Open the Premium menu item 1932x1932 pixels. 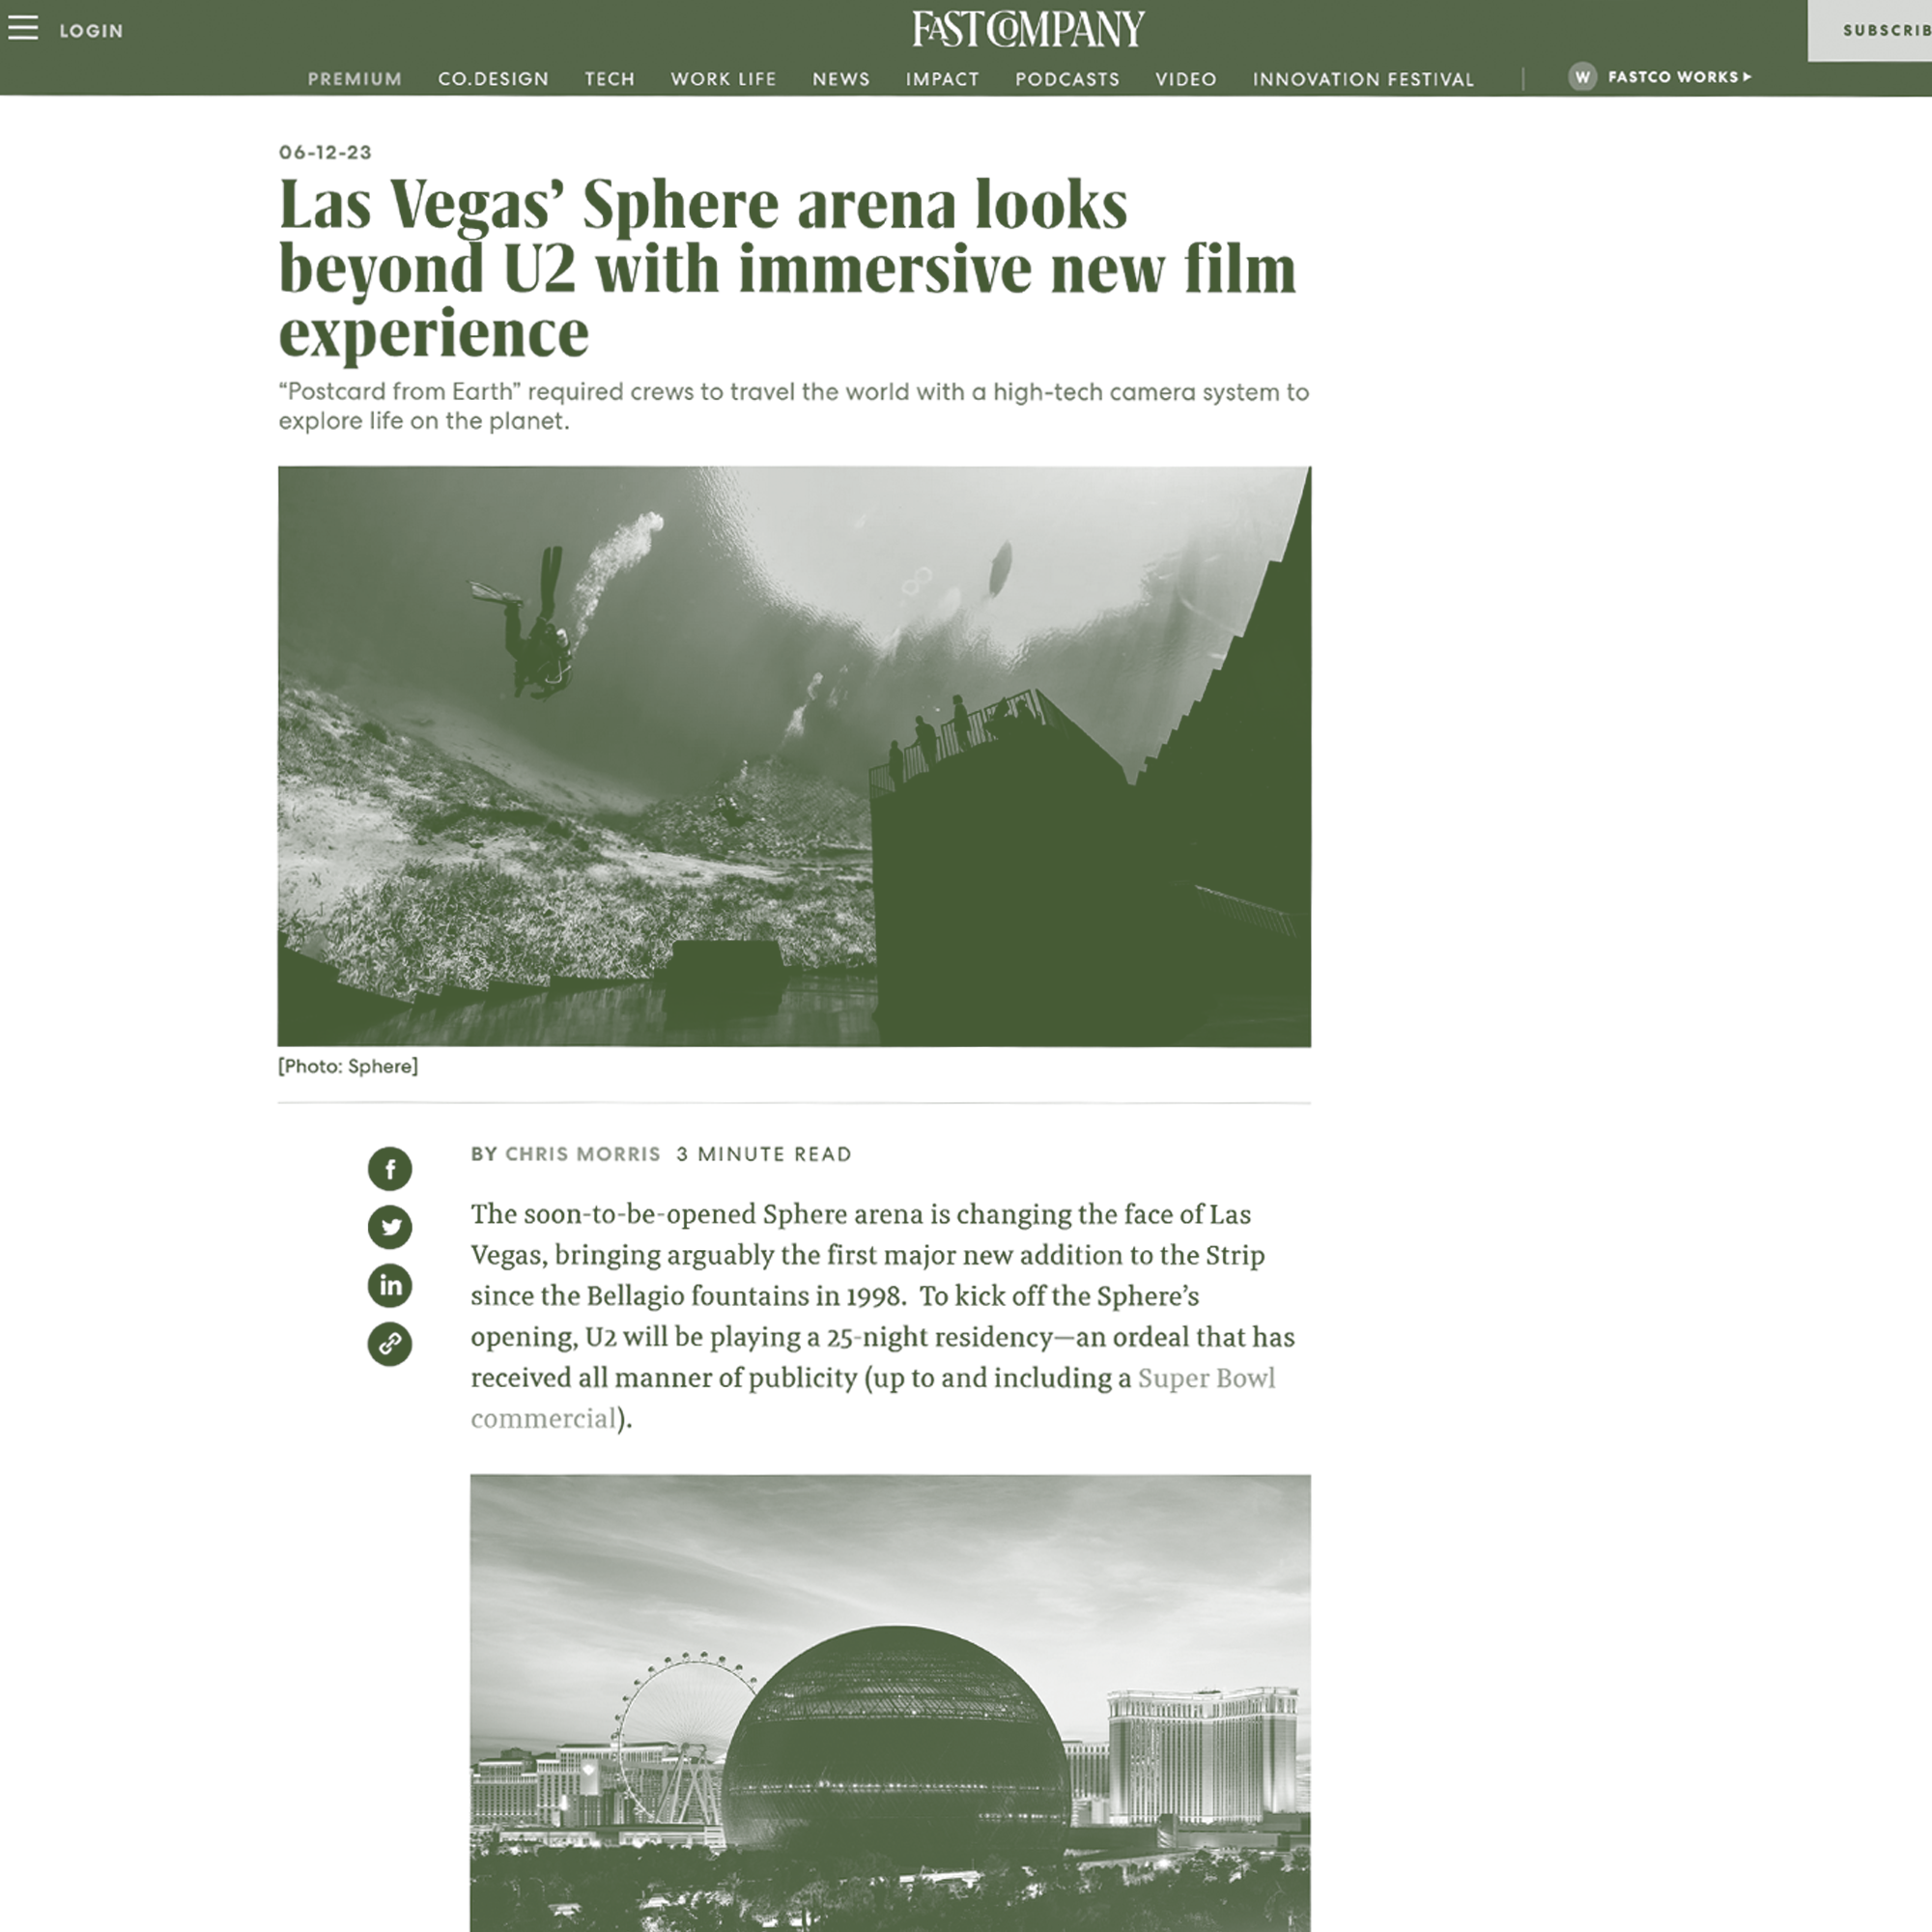[x=354, y=79]
